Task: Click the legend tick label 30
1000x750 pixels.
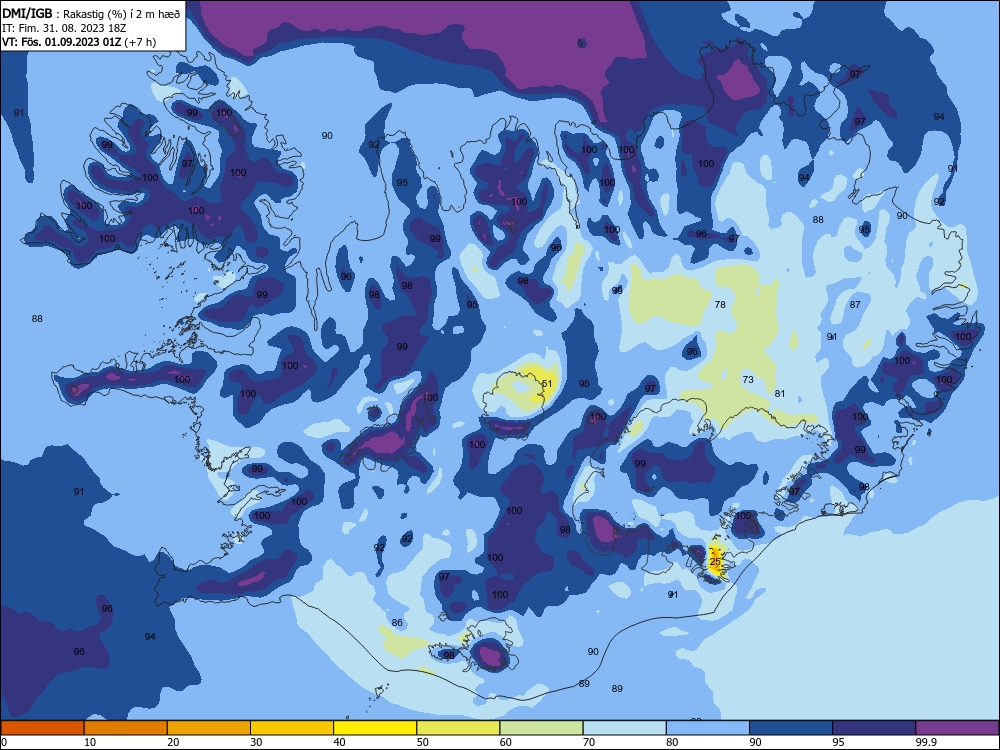Action: 256,742
